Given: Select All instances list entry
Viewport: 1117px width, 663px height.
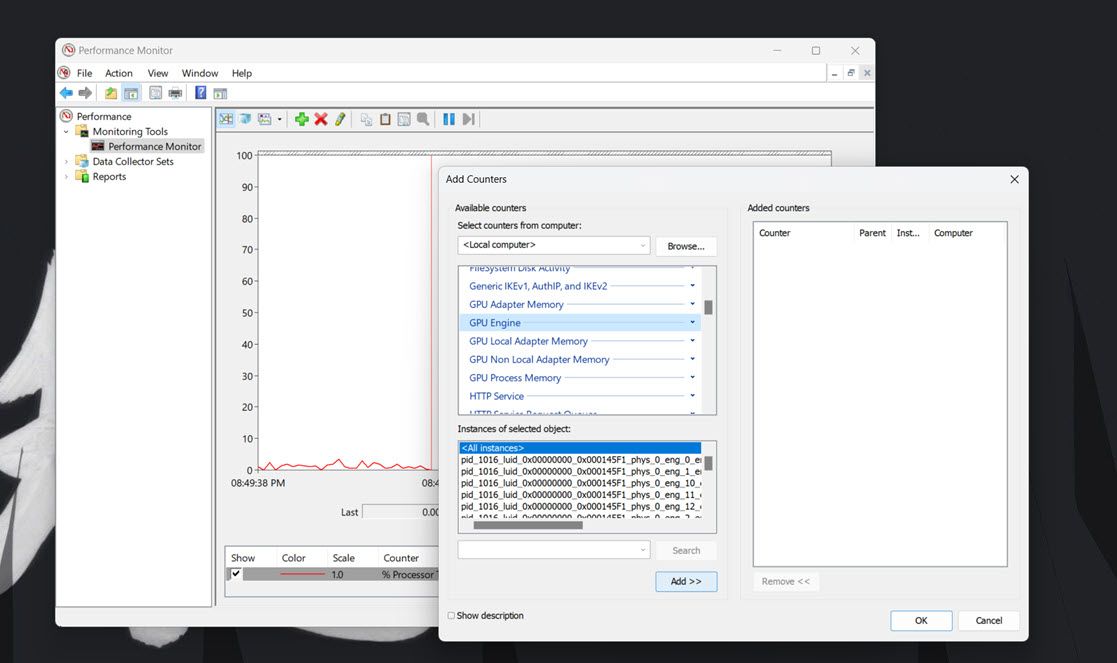Looking at the screenshot, I should pyautogui.click(x=581, y=448).
